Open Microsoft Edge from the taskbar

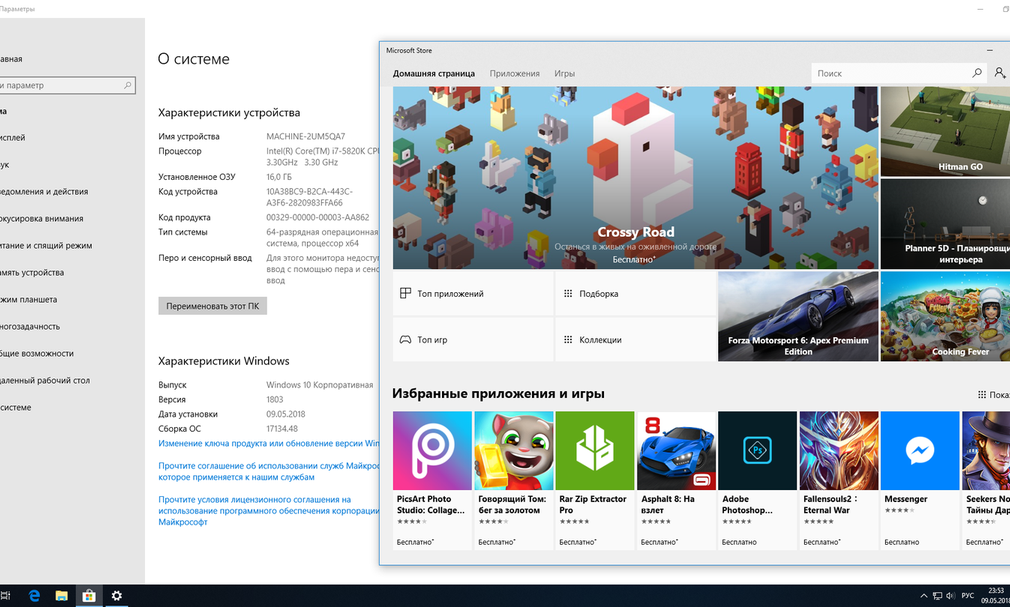[34, 595]
